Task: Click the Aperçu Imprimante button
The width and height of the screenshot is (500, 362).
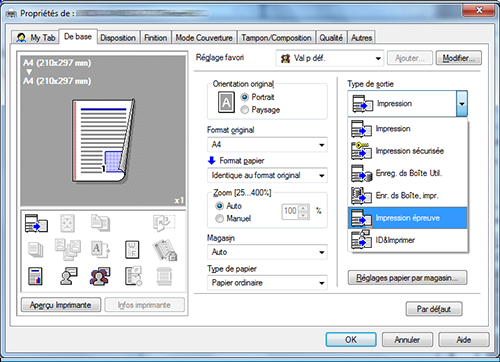Action: point(61,305)
